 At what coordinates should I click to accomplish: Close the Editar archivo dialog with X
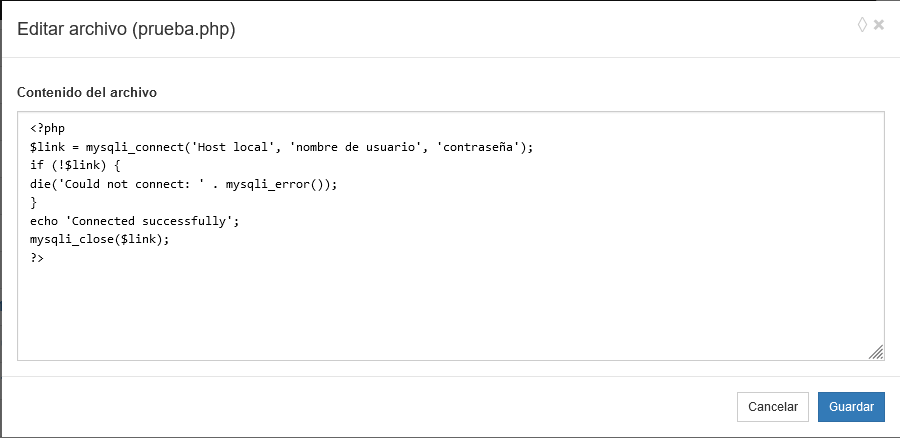(x=879, y=25)
